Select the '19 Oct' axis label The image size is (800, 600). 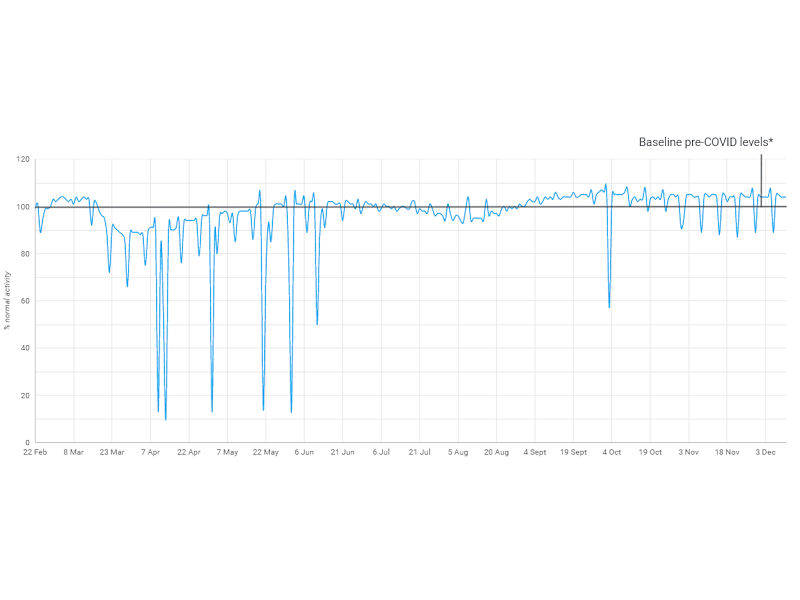pyautogui.click(x=650, y=452)
